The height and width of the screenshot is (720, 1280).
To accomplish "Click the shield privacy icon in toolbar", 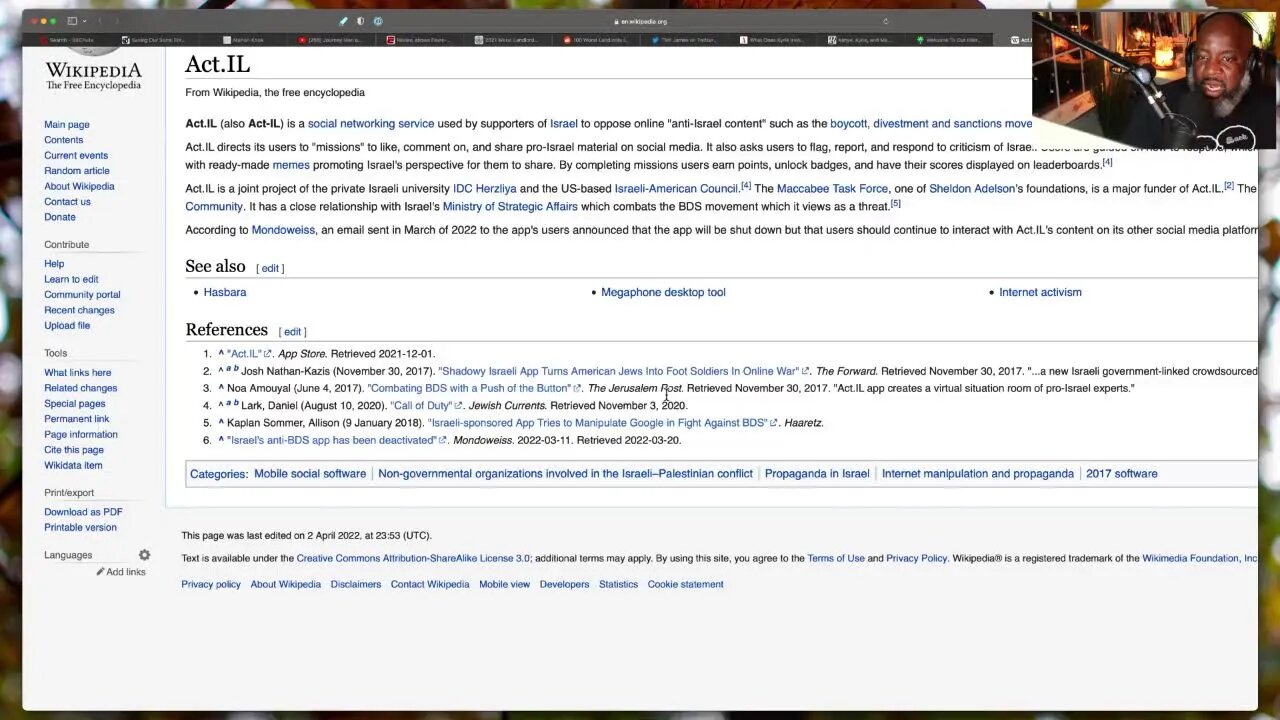I will point(360,21).
